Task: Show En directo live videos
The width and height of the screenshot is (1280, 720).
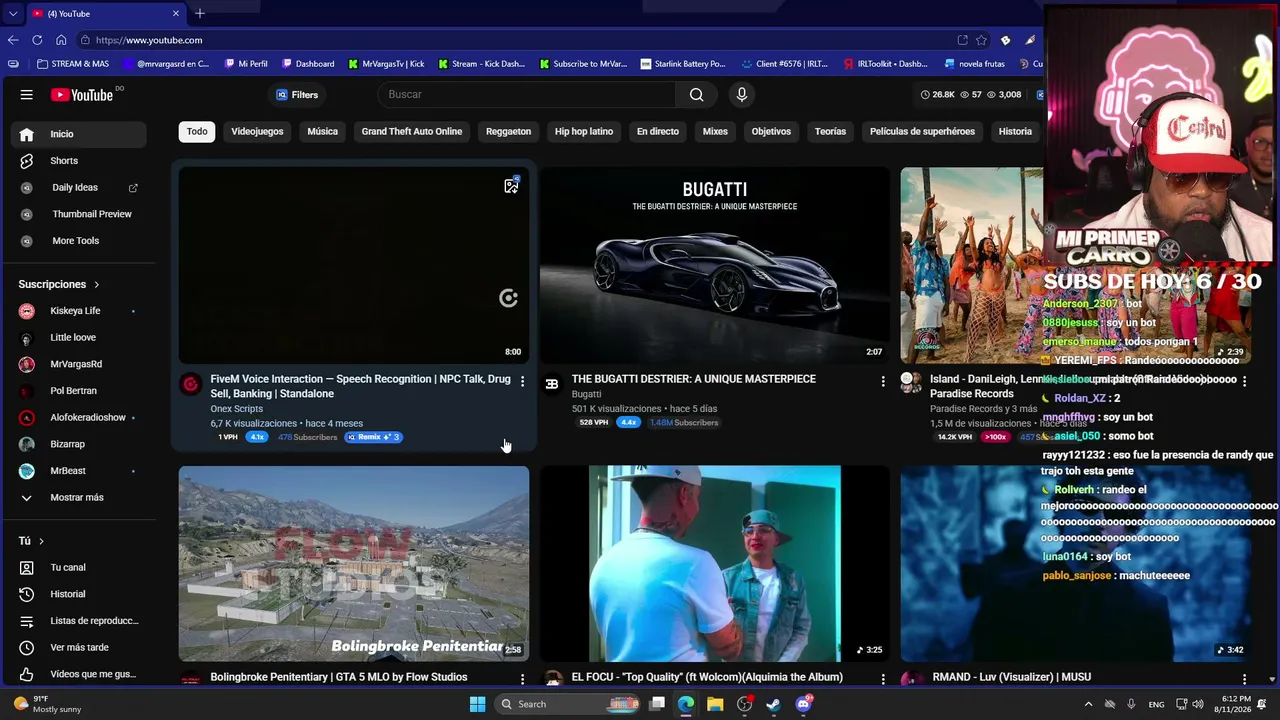Action: [658, 132]
